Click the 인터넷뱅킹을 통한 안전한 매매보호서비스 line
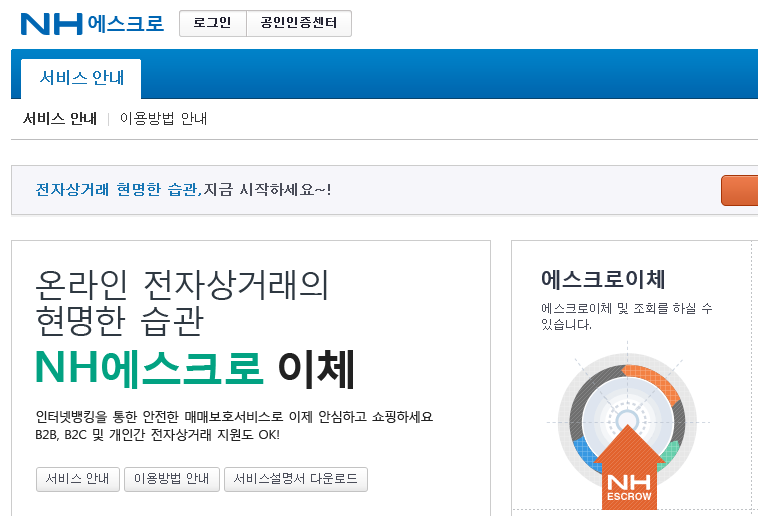758x516 pixels. coord(234,416)
